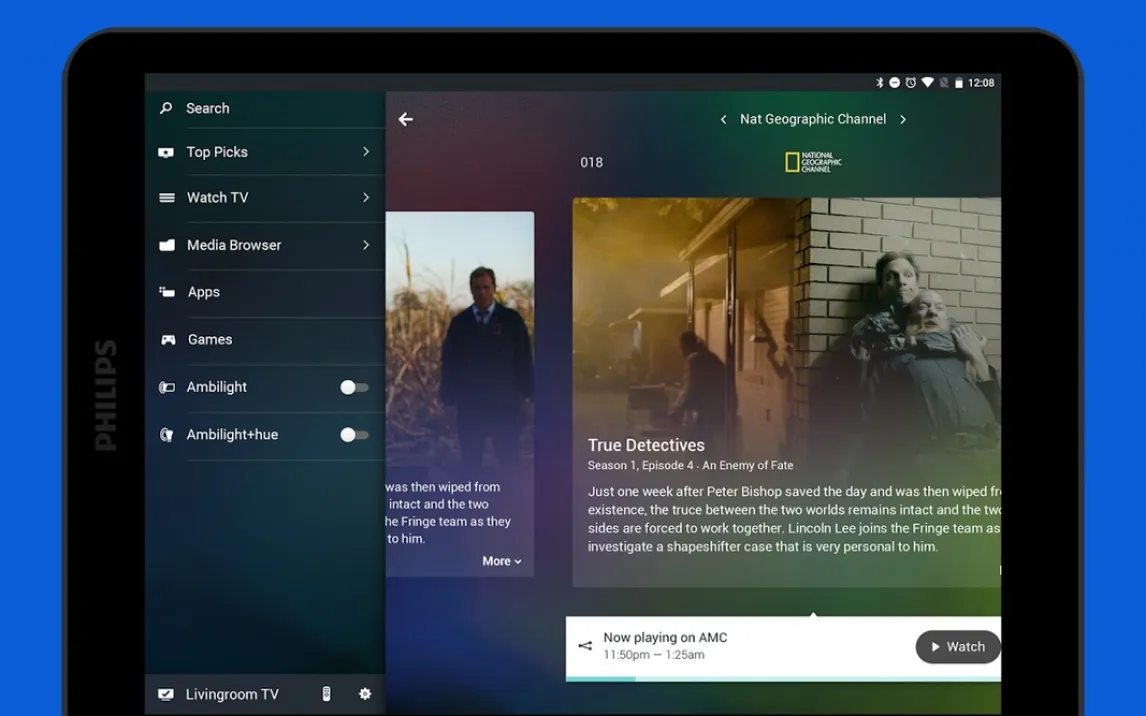
Task: Select the True Detectives program card
Action: pyautogui.click(x=786, y=390)
